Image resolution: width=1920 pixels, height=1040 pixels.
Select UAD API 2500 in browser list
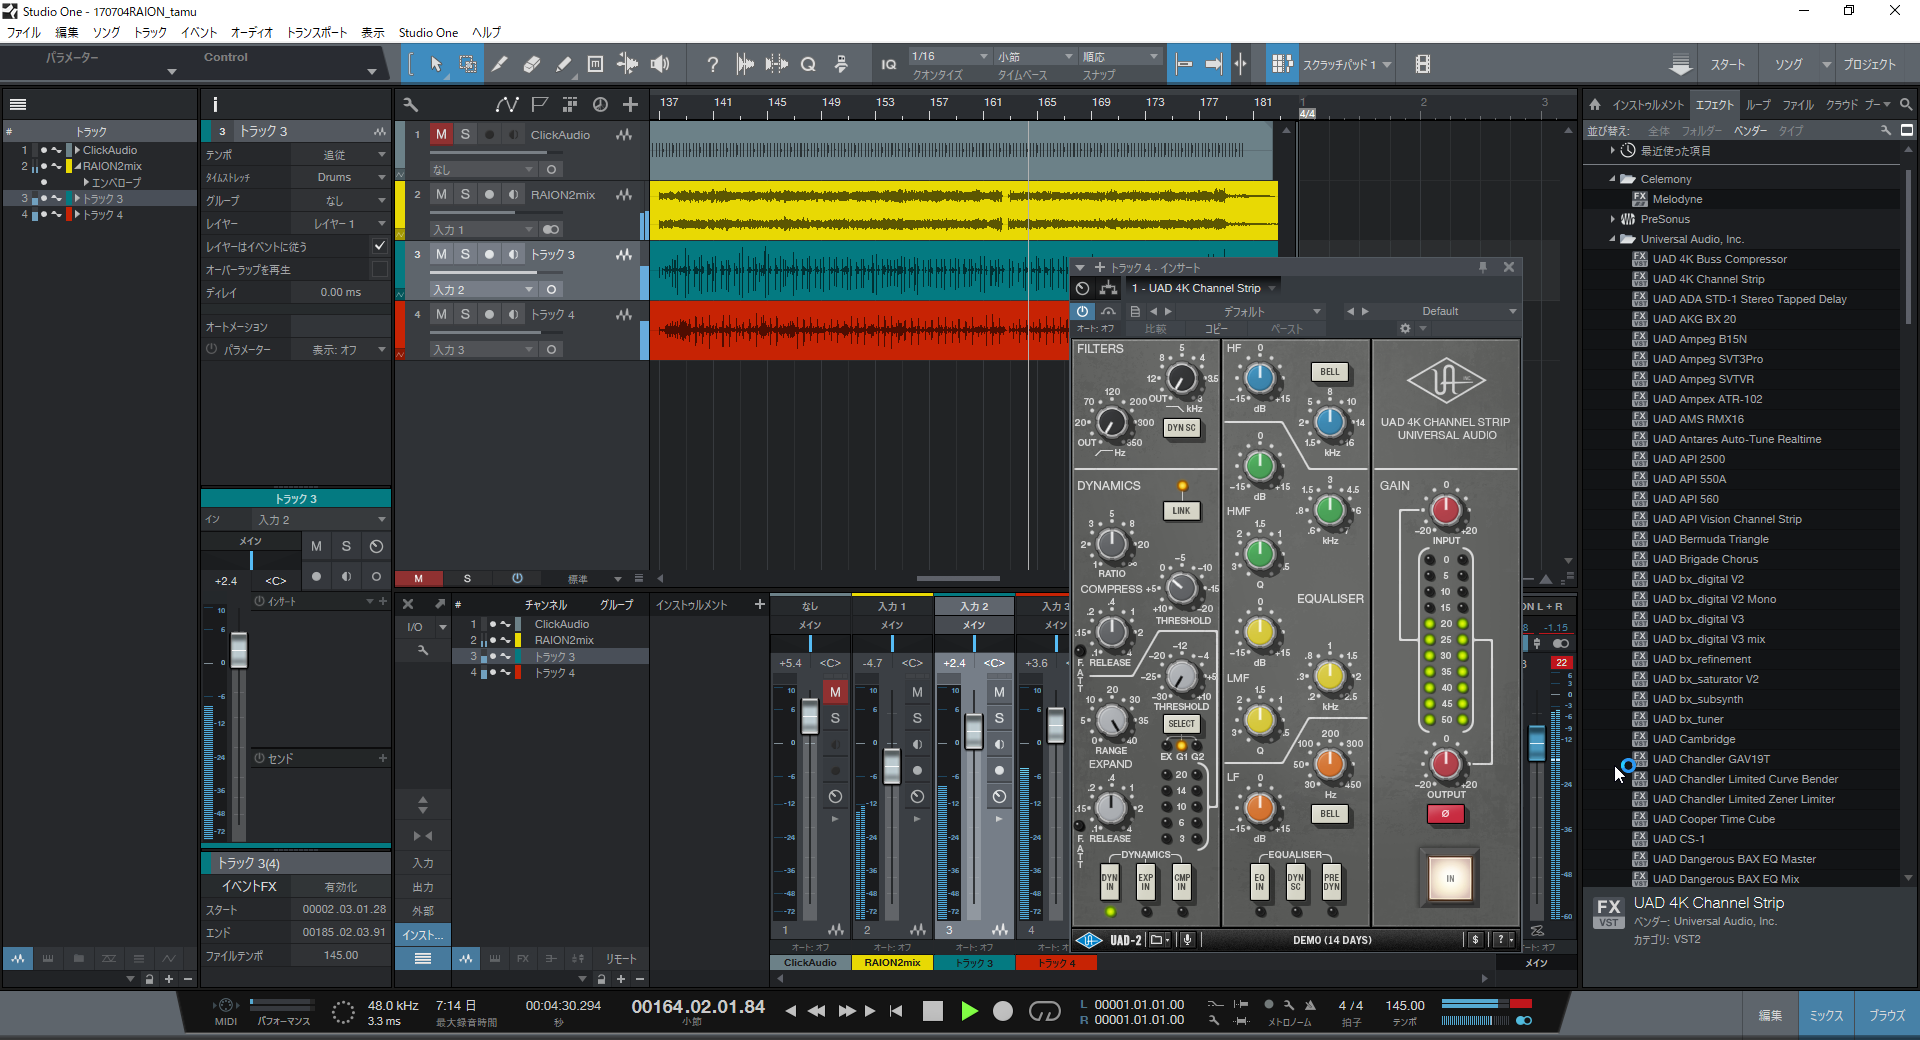[1689, 459]
